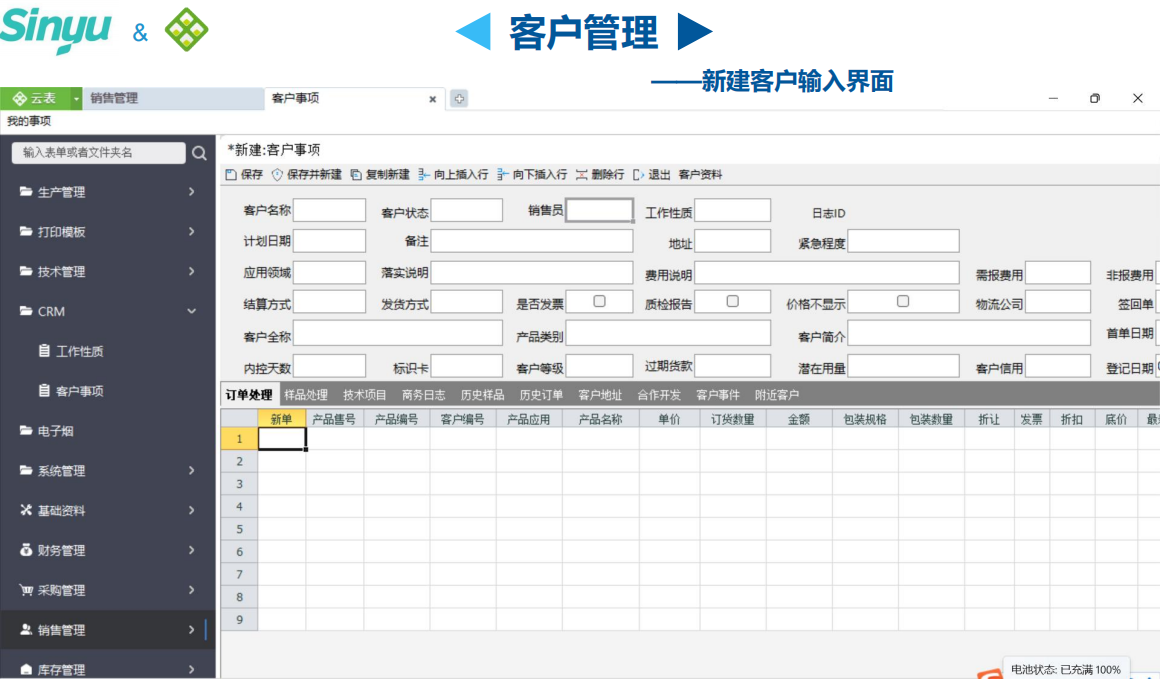
Task: Toggle the 价格不显示 checkbox
Action: pyautogui.click(x=903, y=302)
